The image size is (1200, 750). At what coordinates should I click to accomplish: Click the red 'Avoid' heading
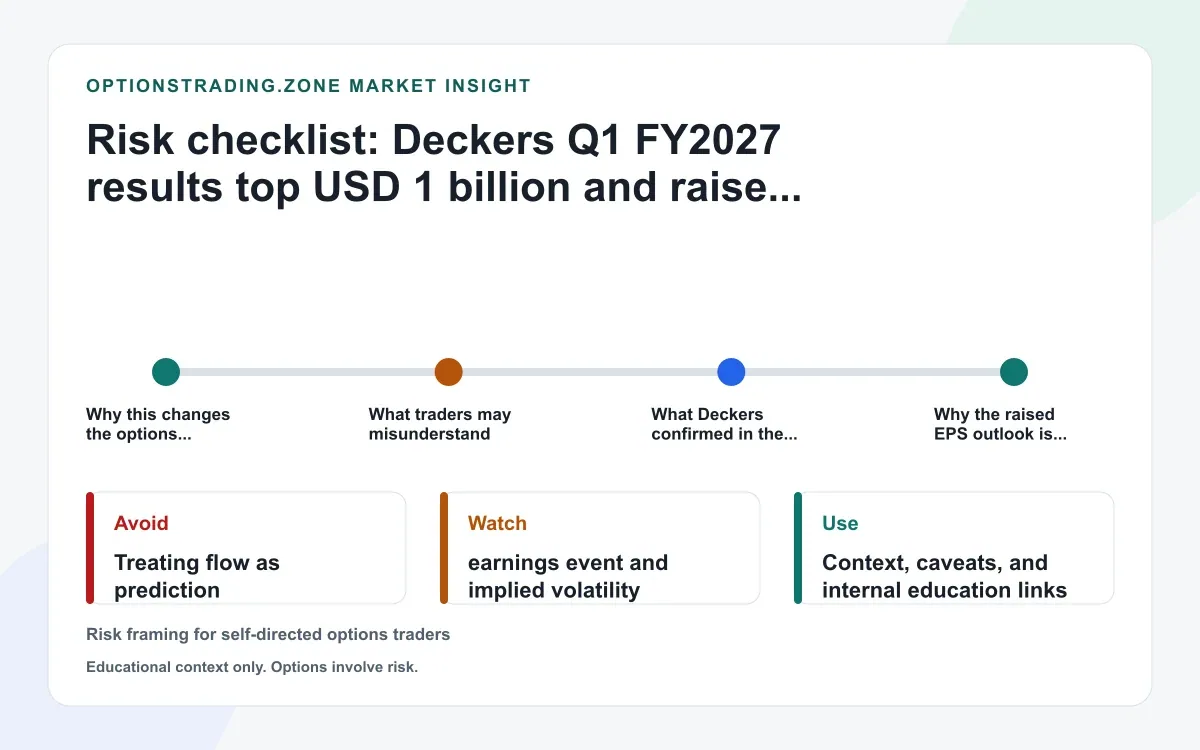[141, 523]
